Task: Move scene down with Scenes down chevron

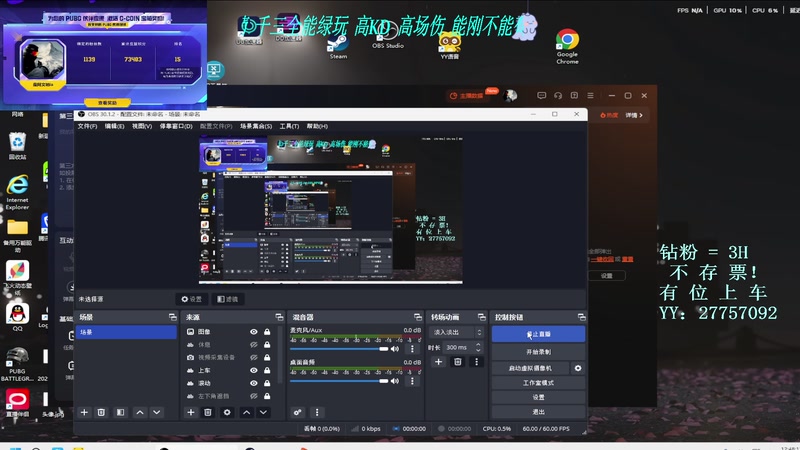Action: (x=157, y=412)
